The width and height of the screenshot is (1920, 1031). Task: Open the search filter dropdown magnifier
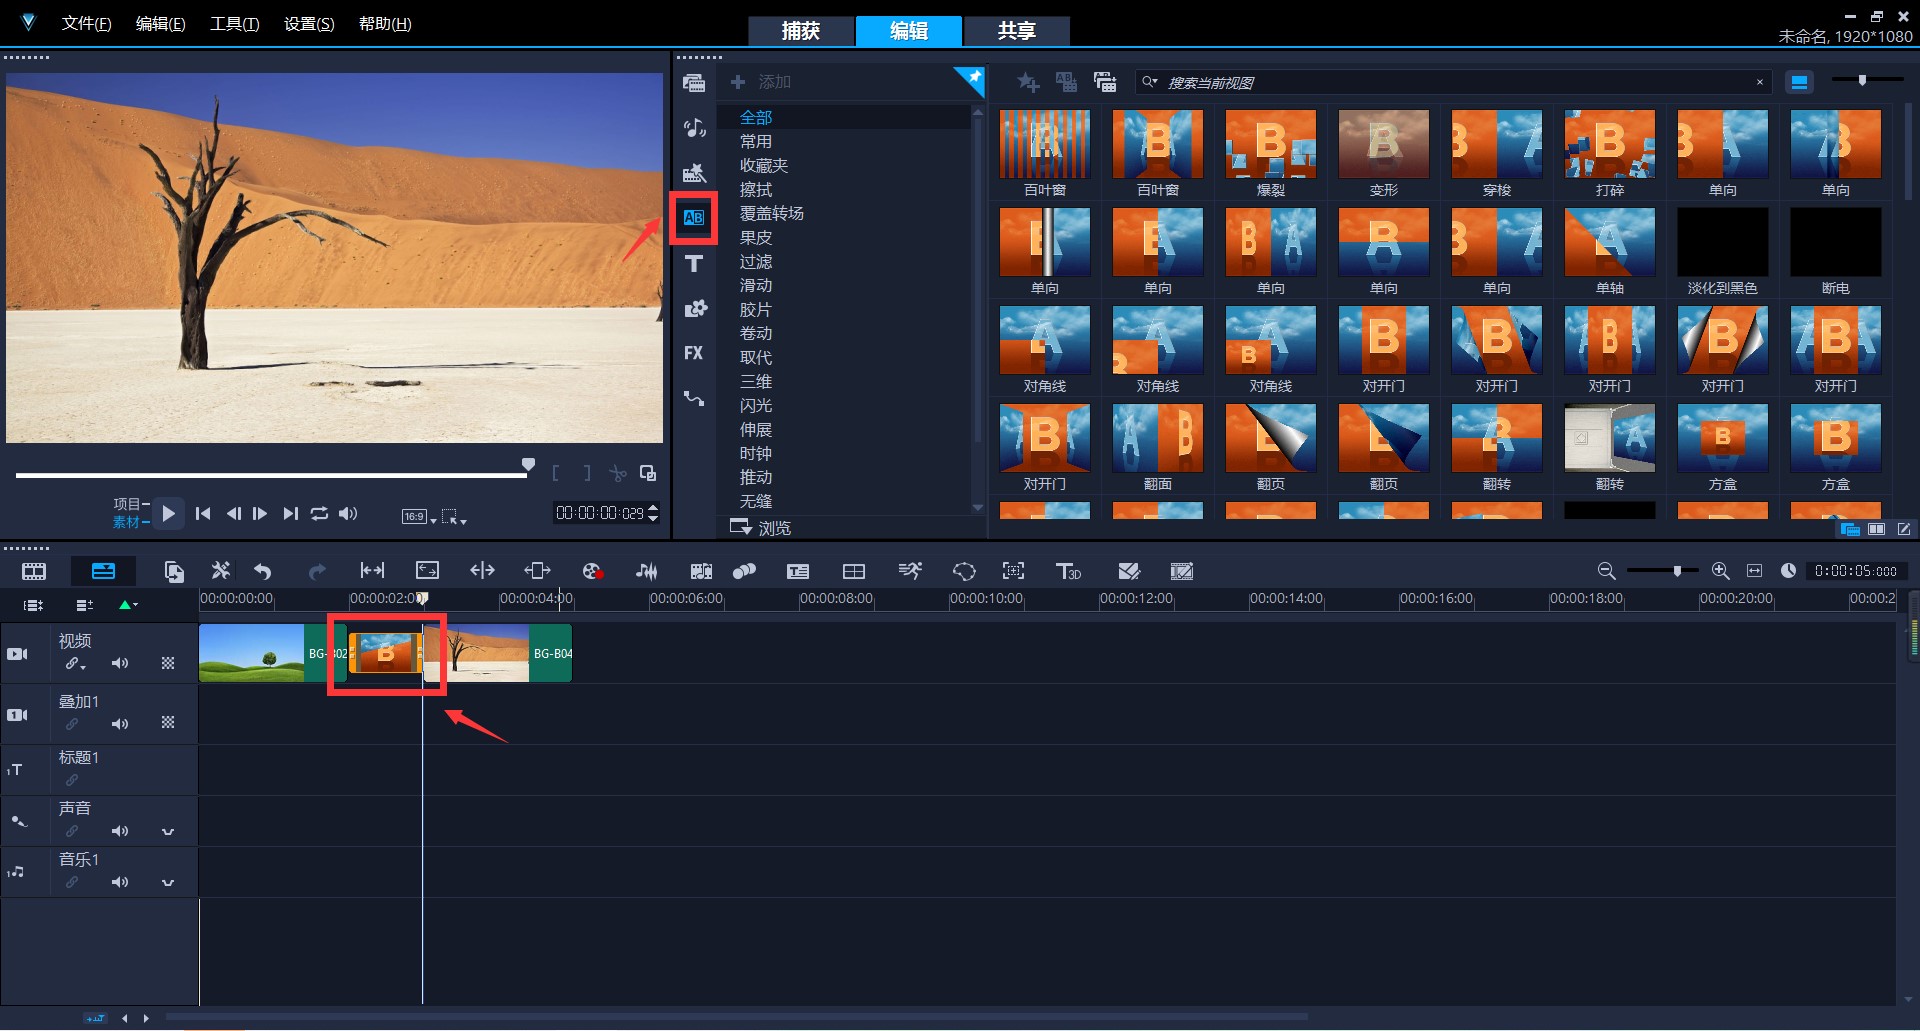(1150, 82)
